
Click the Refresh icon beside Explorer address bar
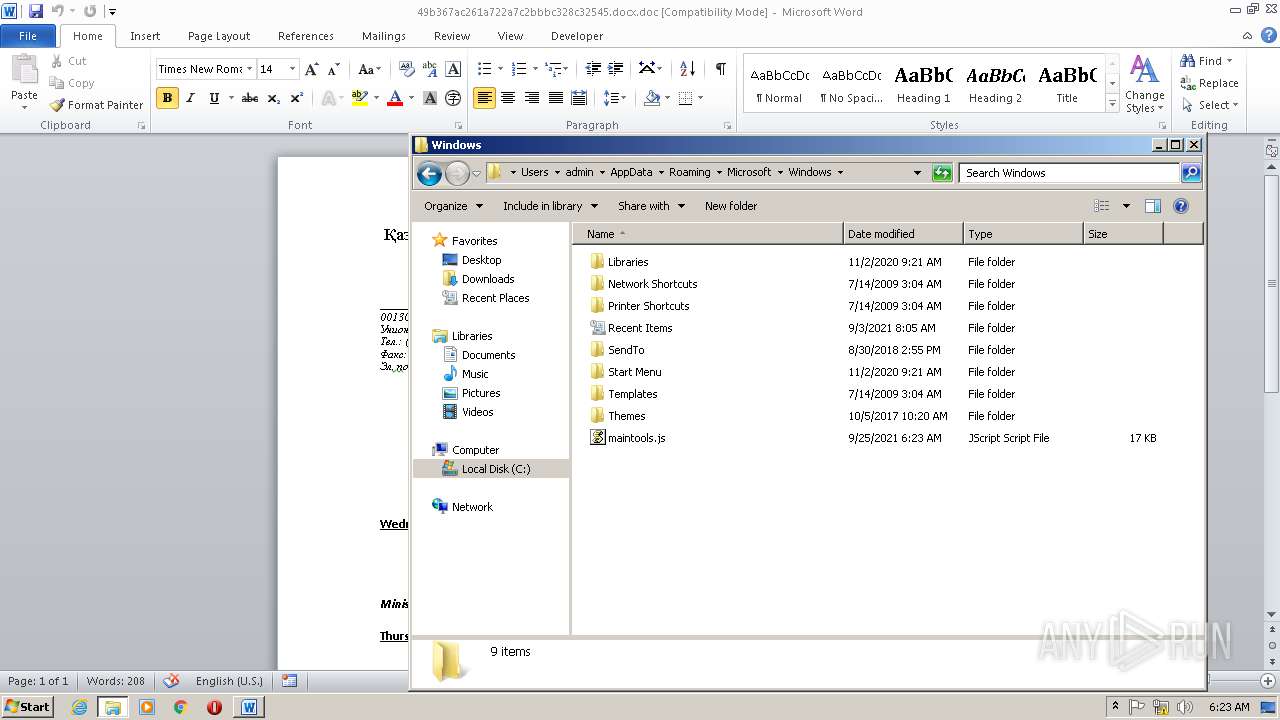[x=942, y=173]
